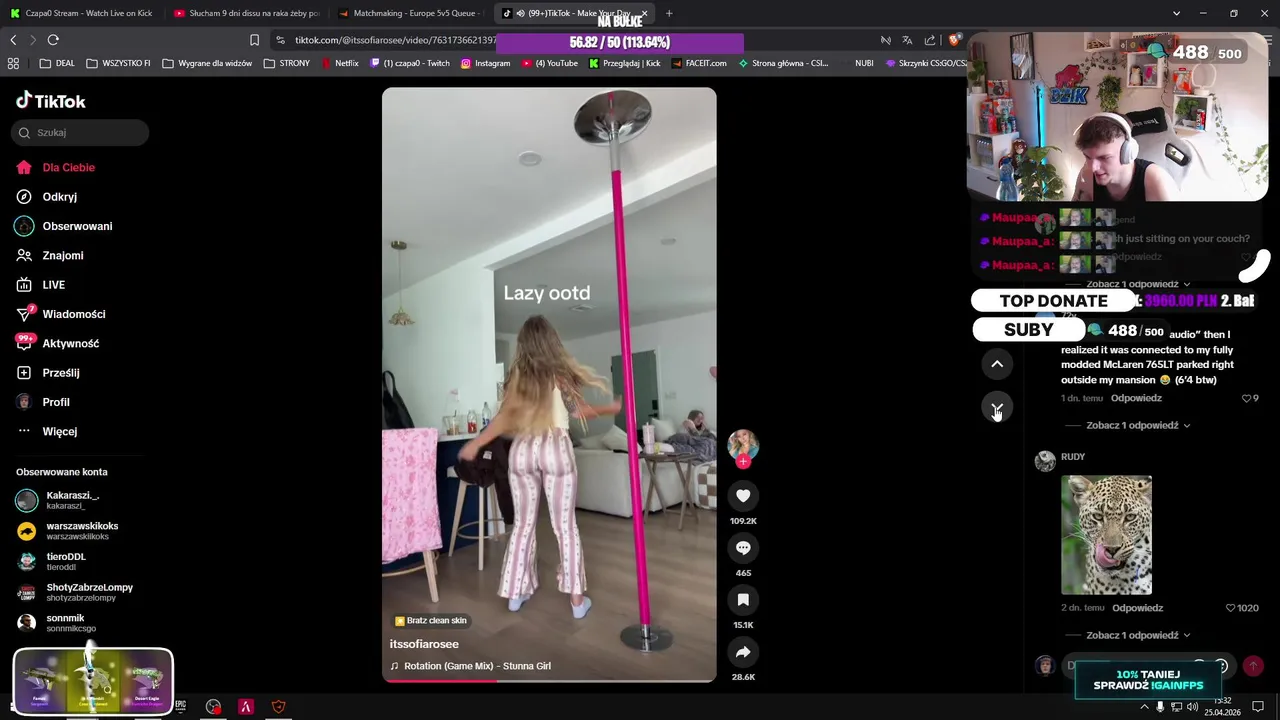Open Prześlij upload page
Image resolution: width=1280 pixels, height=720 pixels.
(60, 373)
